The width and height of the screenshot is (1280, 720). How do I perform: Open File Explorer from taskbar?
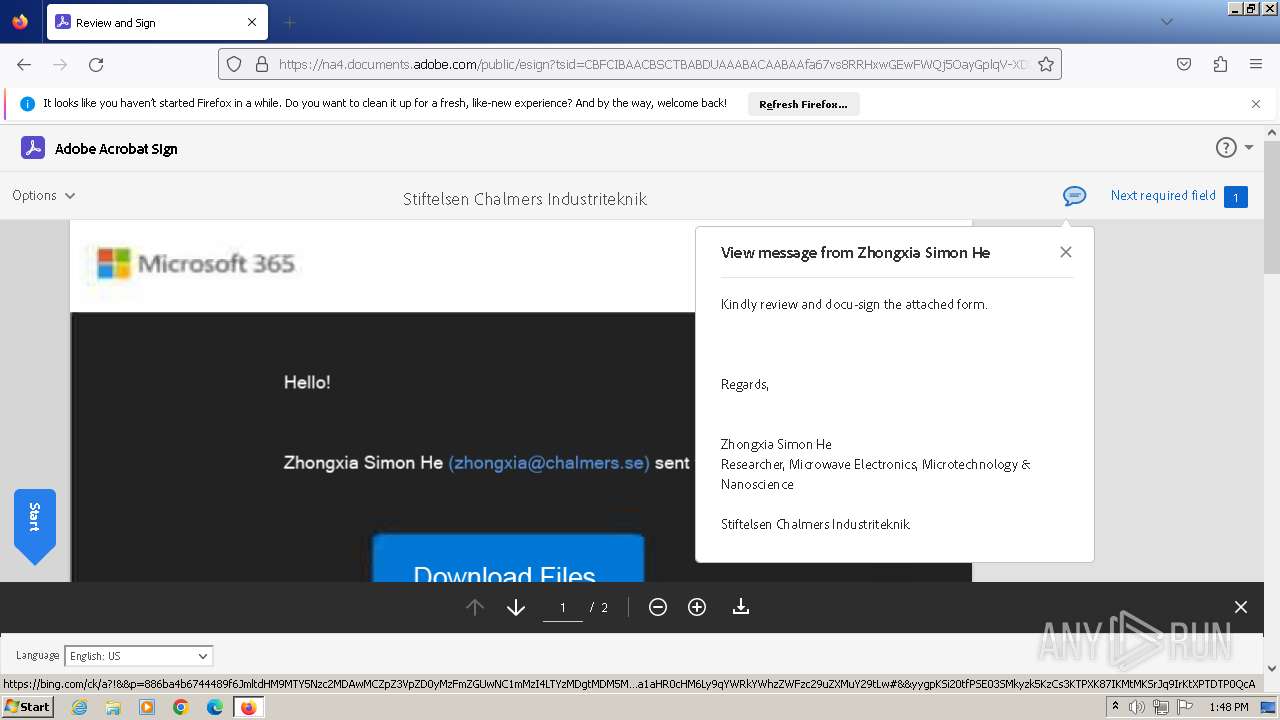[x=113, y=707]
